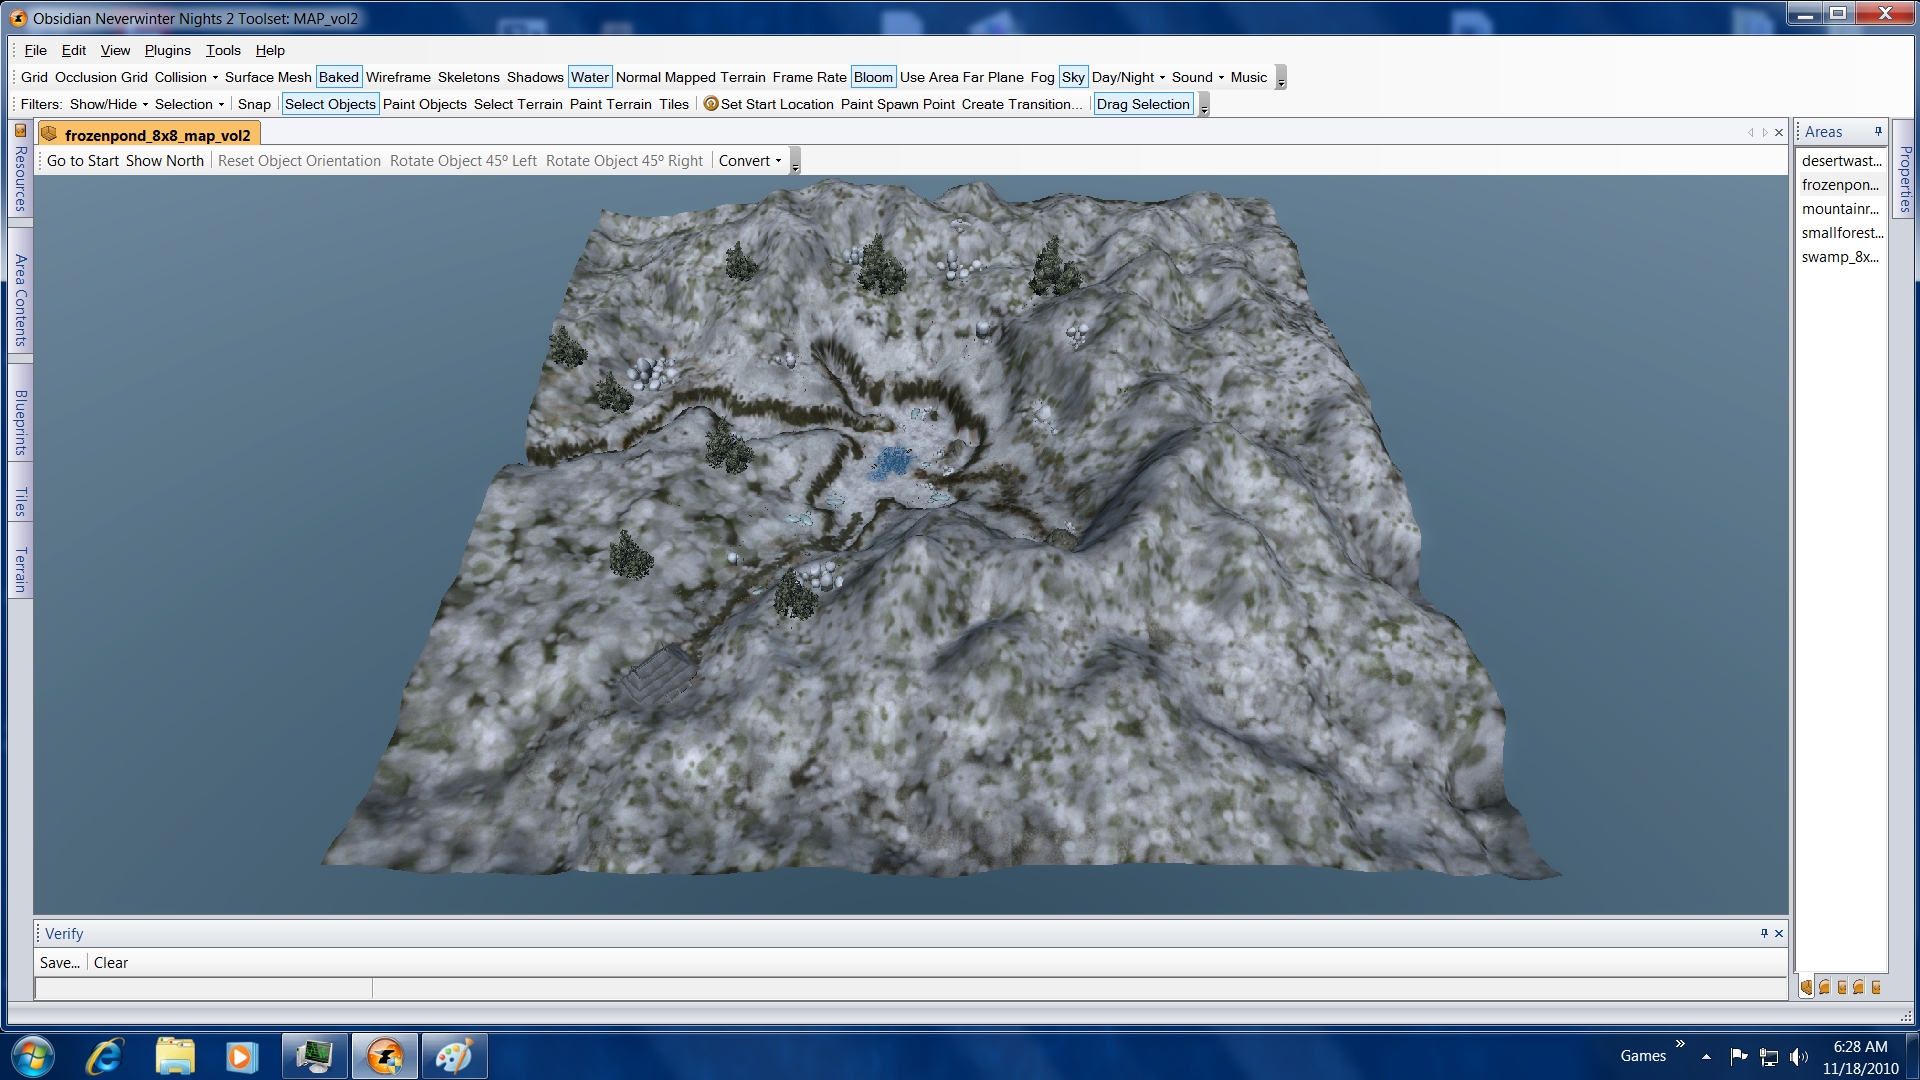Screen dimensions: 1920x1080
Task: Toggle the Water display option
Action: [x=589, y=77]
